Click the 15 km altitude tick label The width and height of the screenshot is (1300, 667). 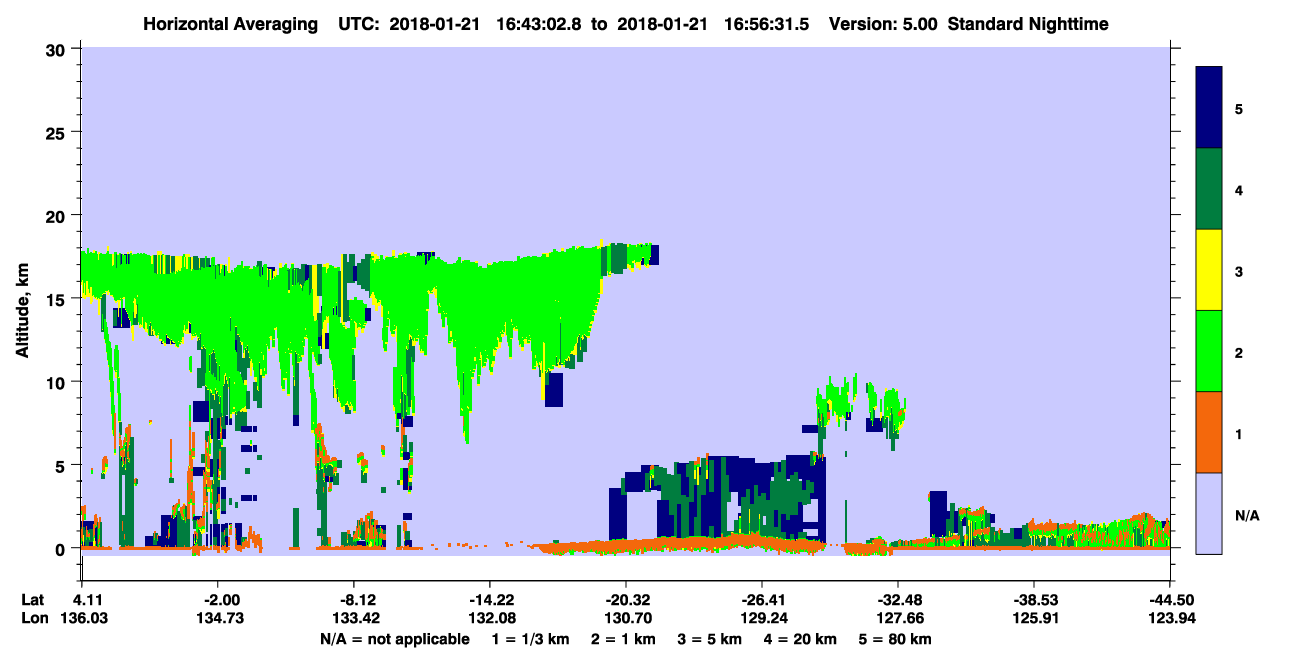pos(57,298)
